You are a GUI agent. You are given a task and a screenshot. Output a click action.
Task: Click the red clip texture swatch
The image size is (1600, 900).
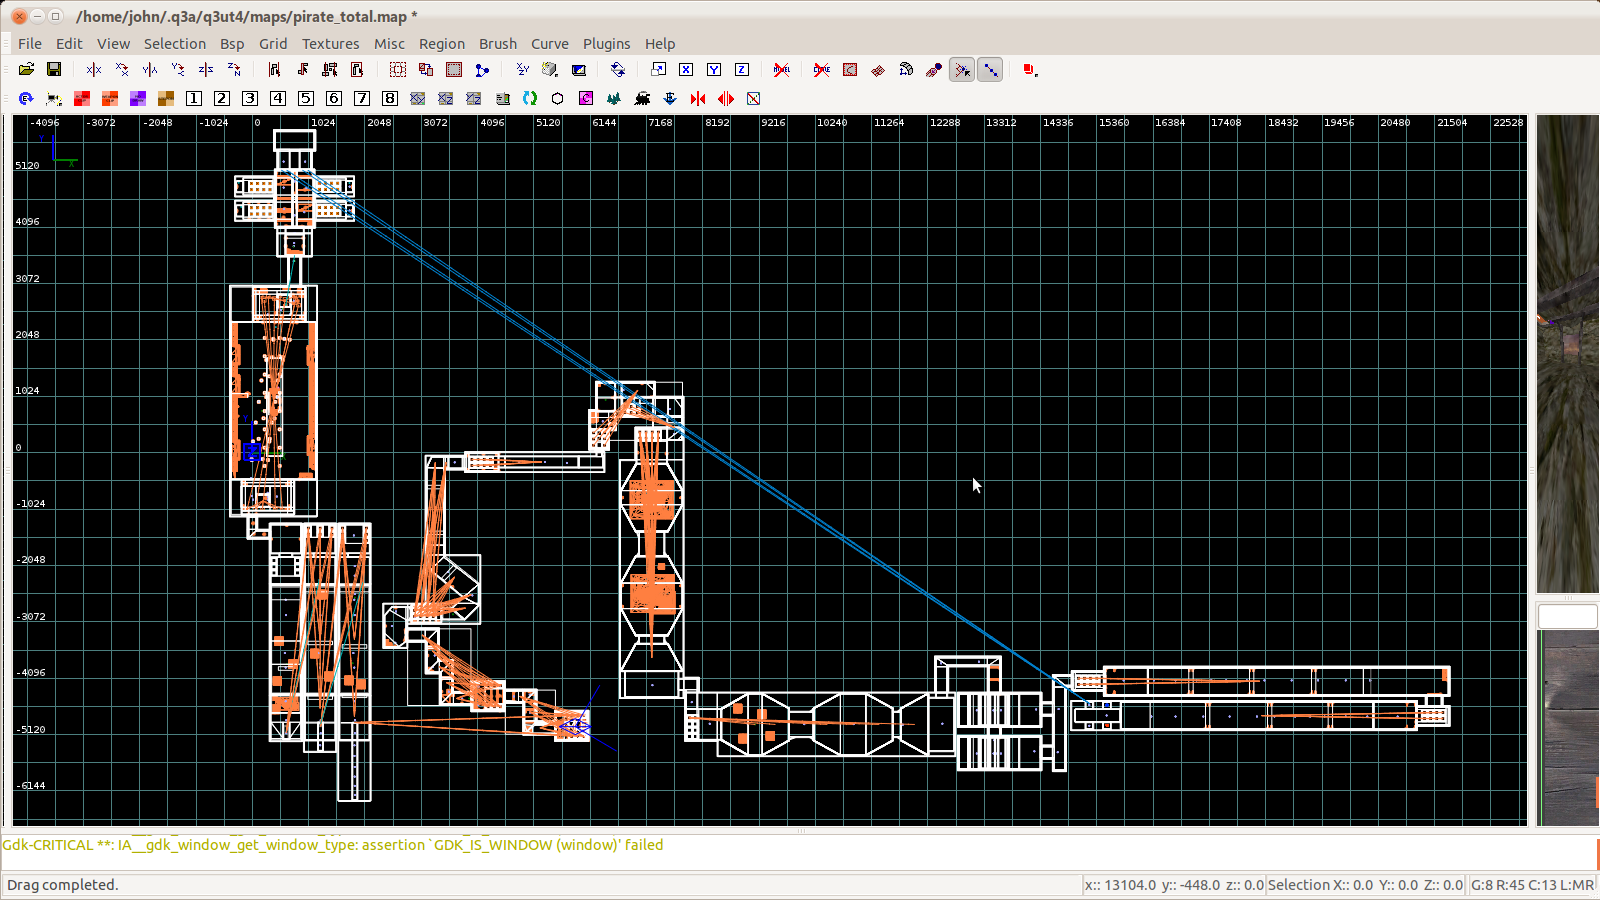82,98
